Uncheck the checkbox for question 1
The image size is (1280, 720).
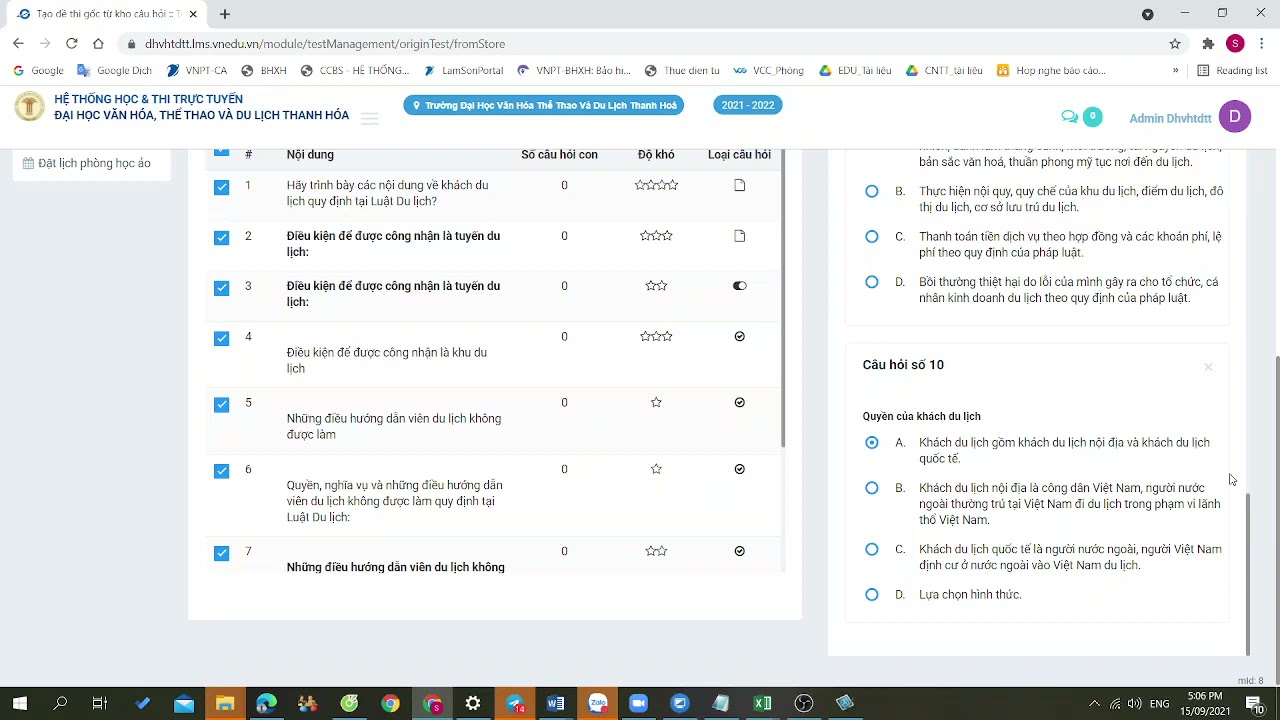tap(221, 187)
